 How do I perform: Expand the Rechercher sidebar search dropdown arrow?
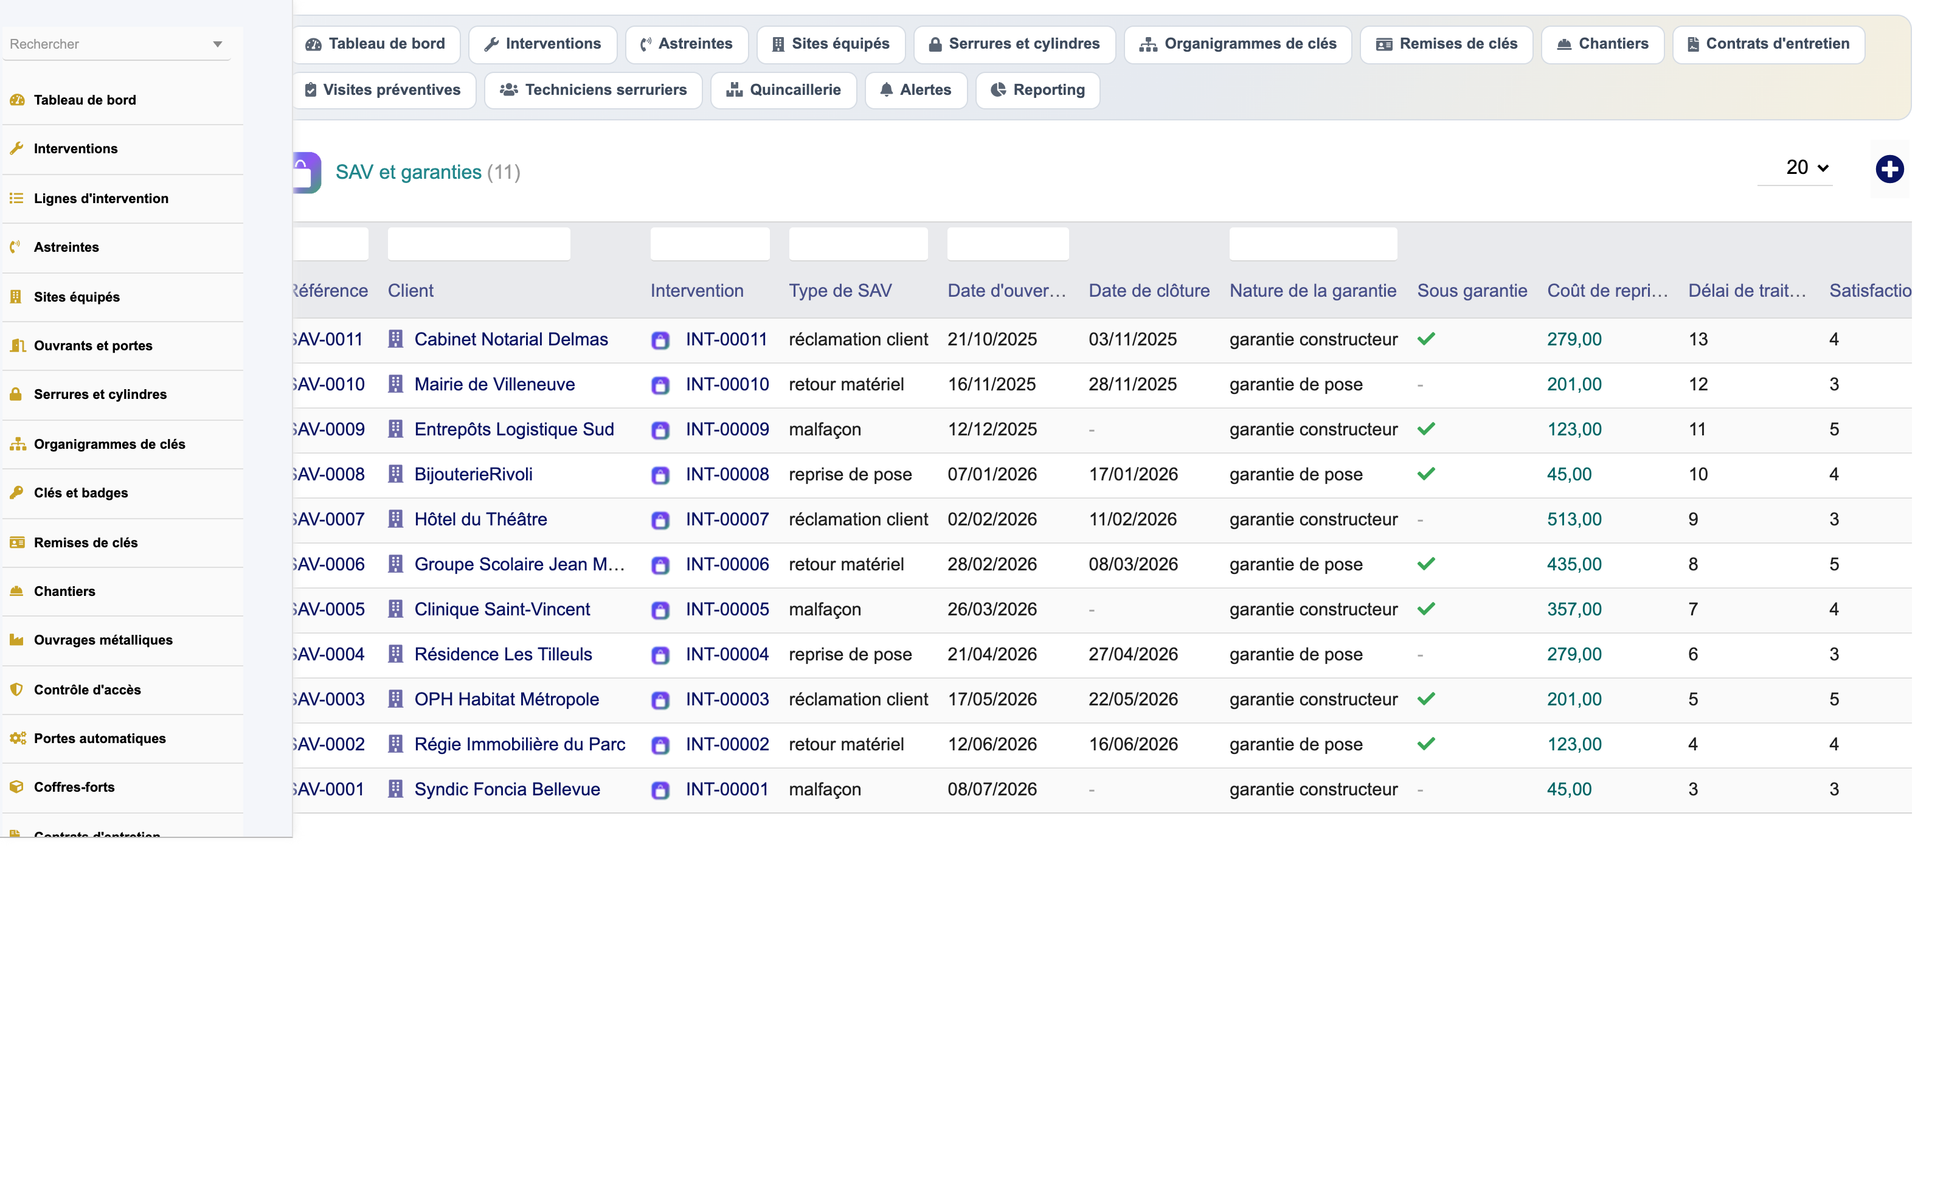217,44
